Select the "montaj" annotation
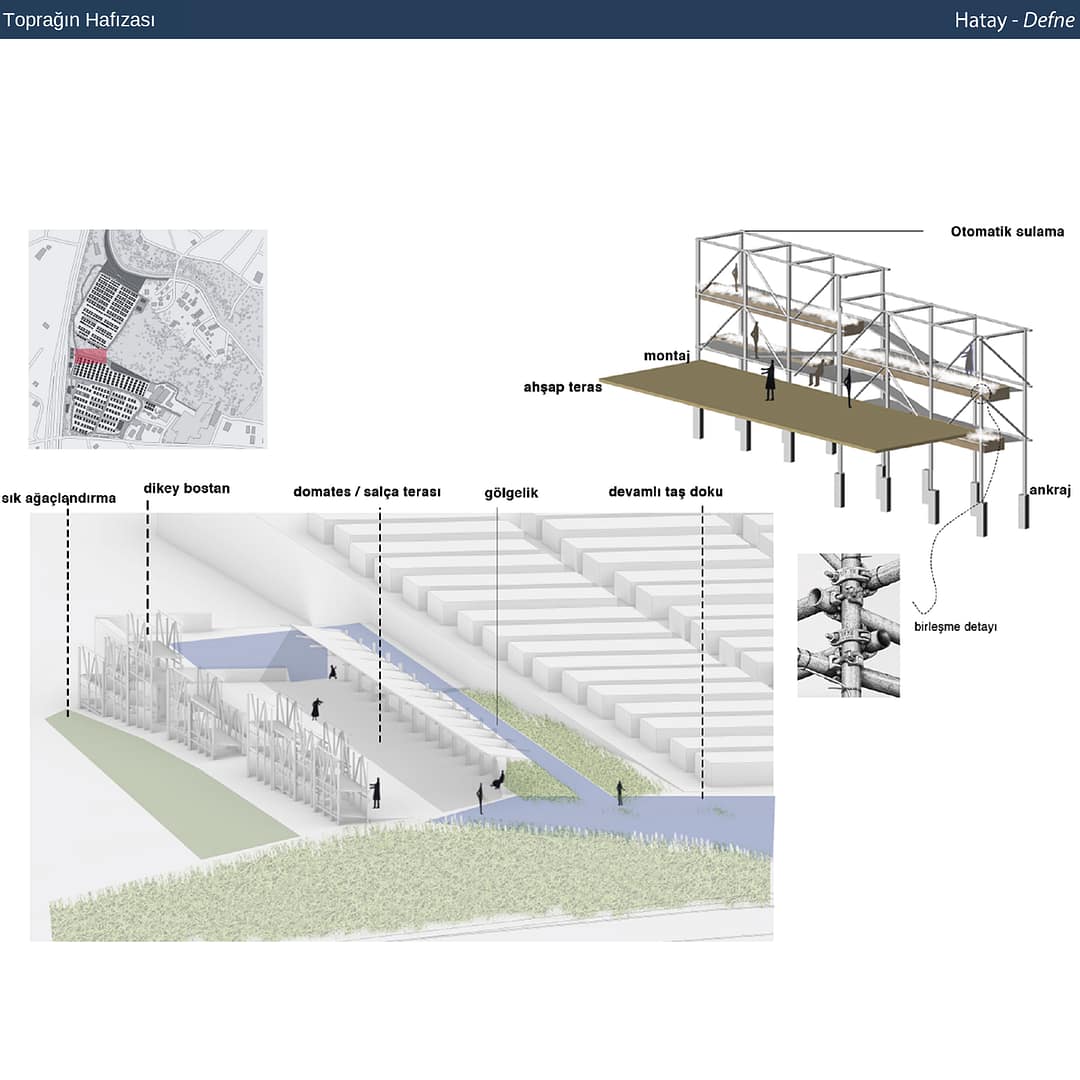Viewport: 1080px width, 1080px height. tap(662, 357)
